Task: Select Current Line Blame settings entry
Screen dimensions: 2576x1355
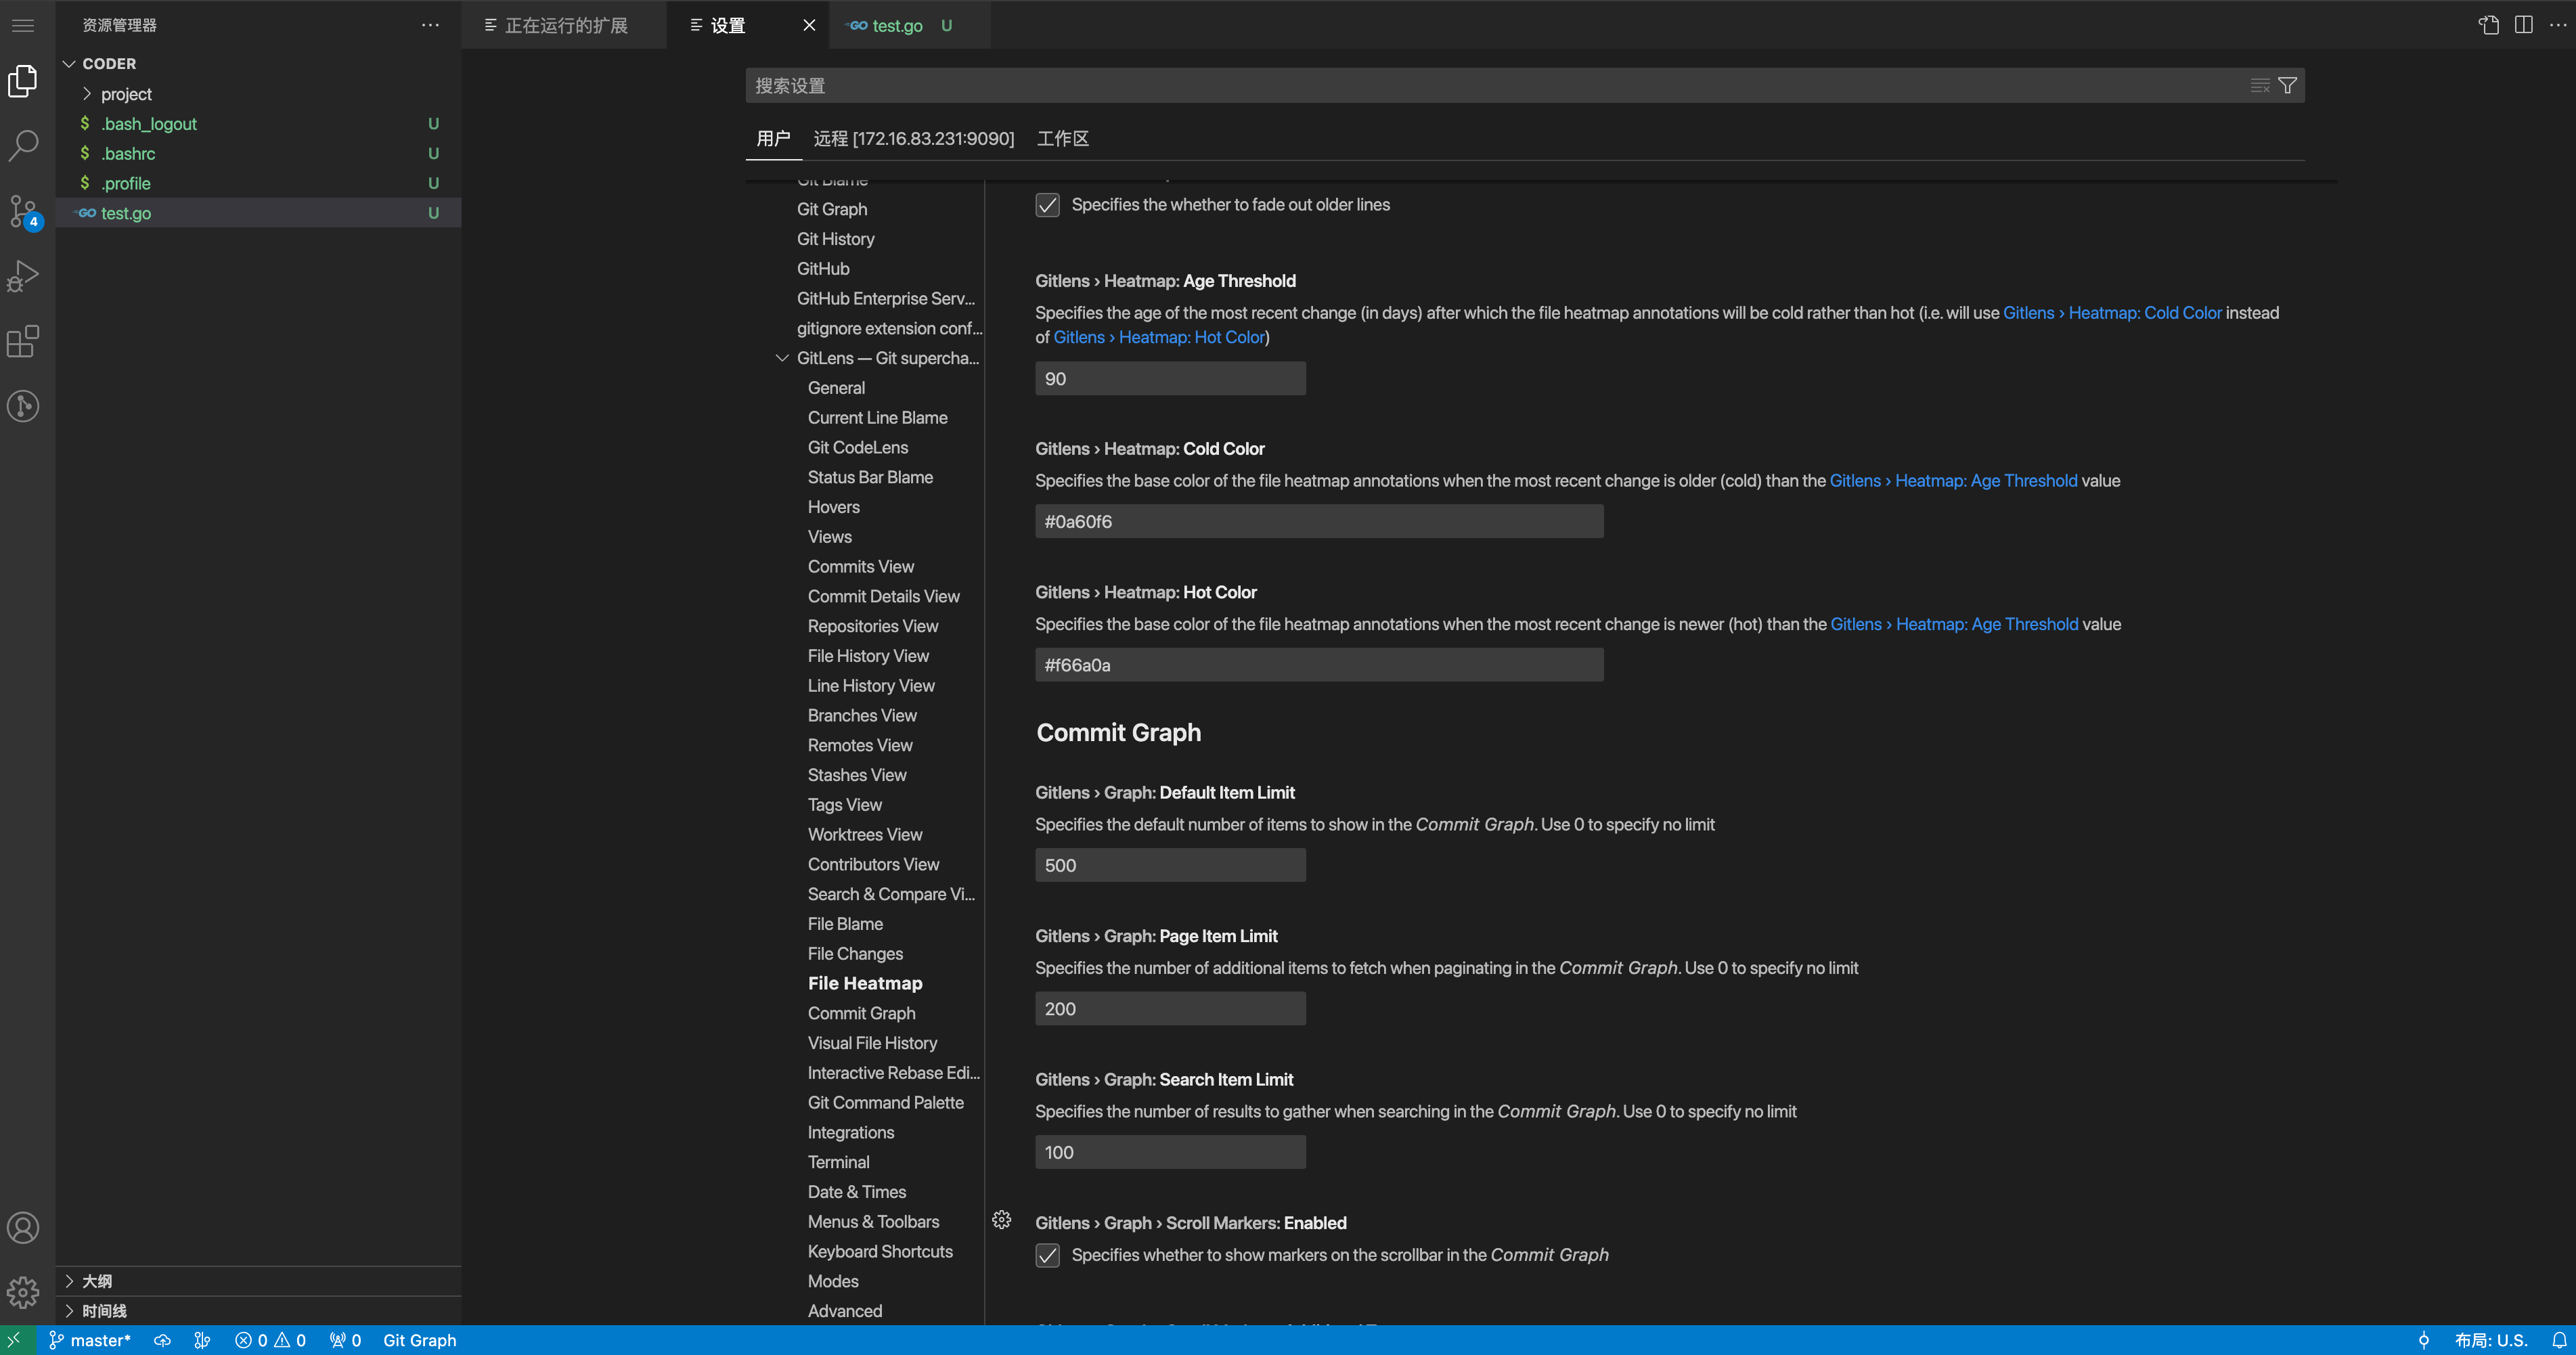Action: coord(877,418)
